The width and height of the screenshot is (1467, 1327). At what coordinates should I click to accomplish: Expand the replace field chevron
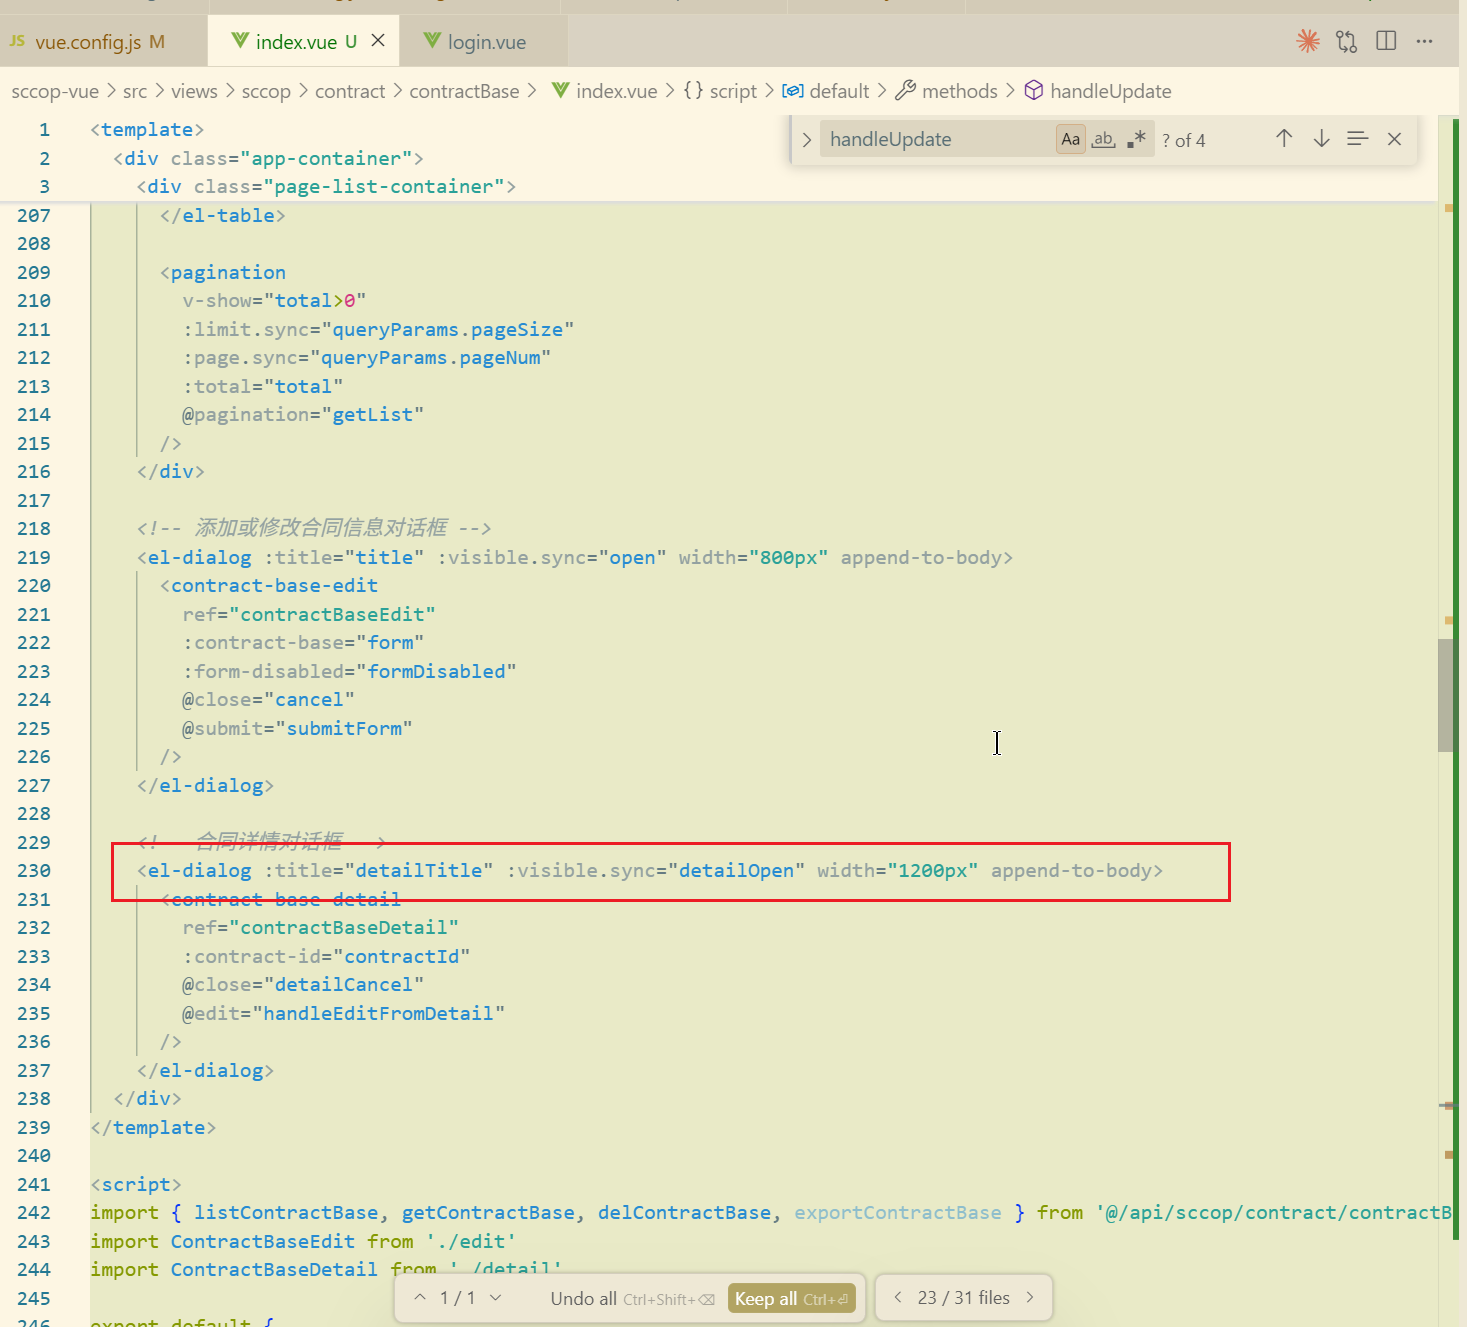[806, 139]
